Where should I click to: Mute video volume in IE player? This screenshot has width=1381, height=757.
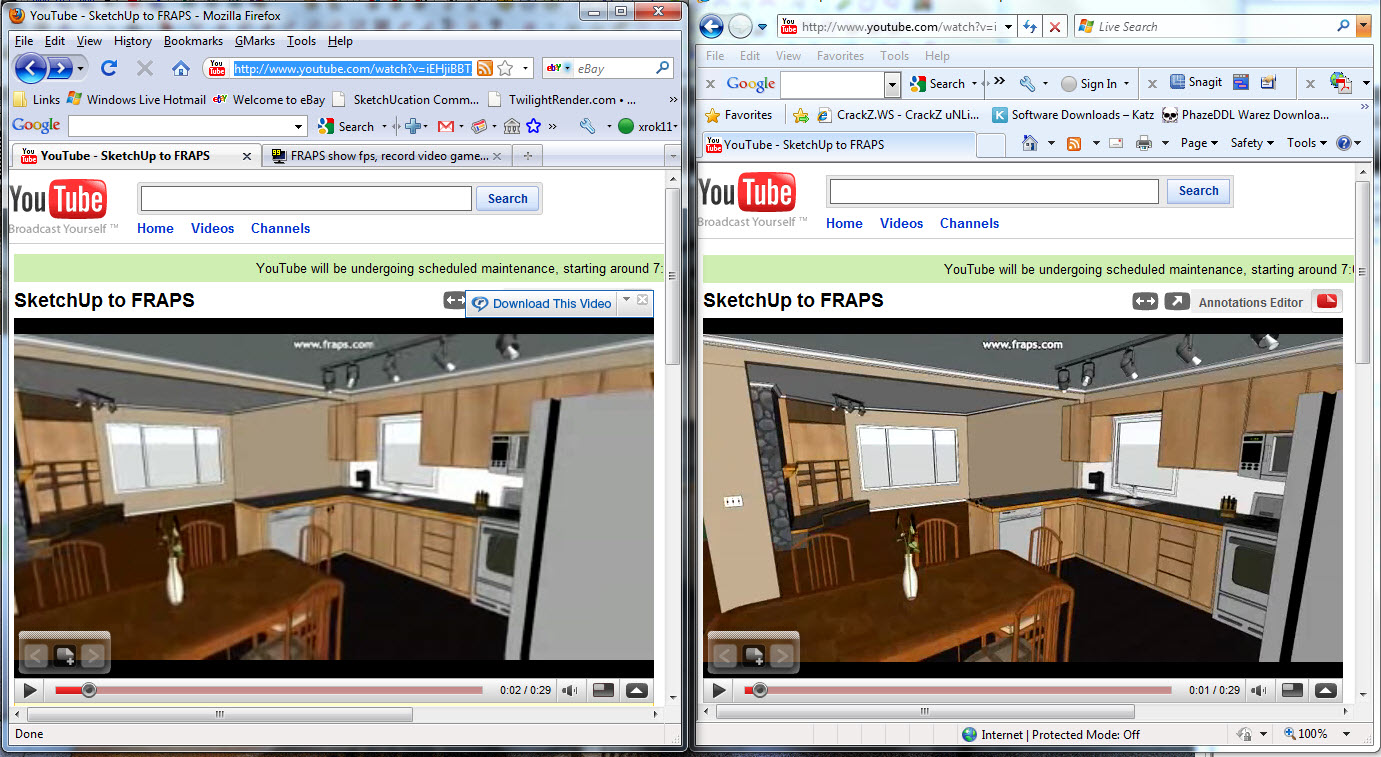1258,690
